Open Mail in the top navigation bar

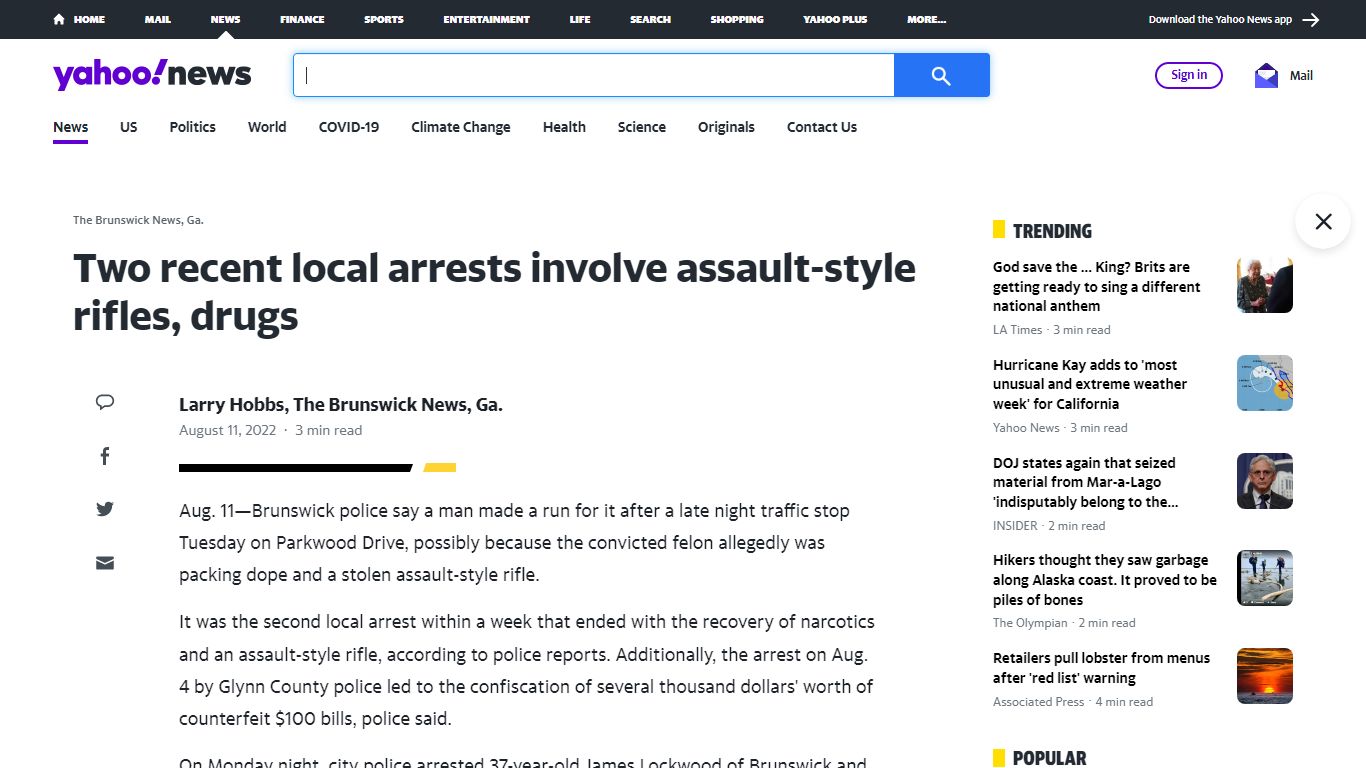pos(157,19)
